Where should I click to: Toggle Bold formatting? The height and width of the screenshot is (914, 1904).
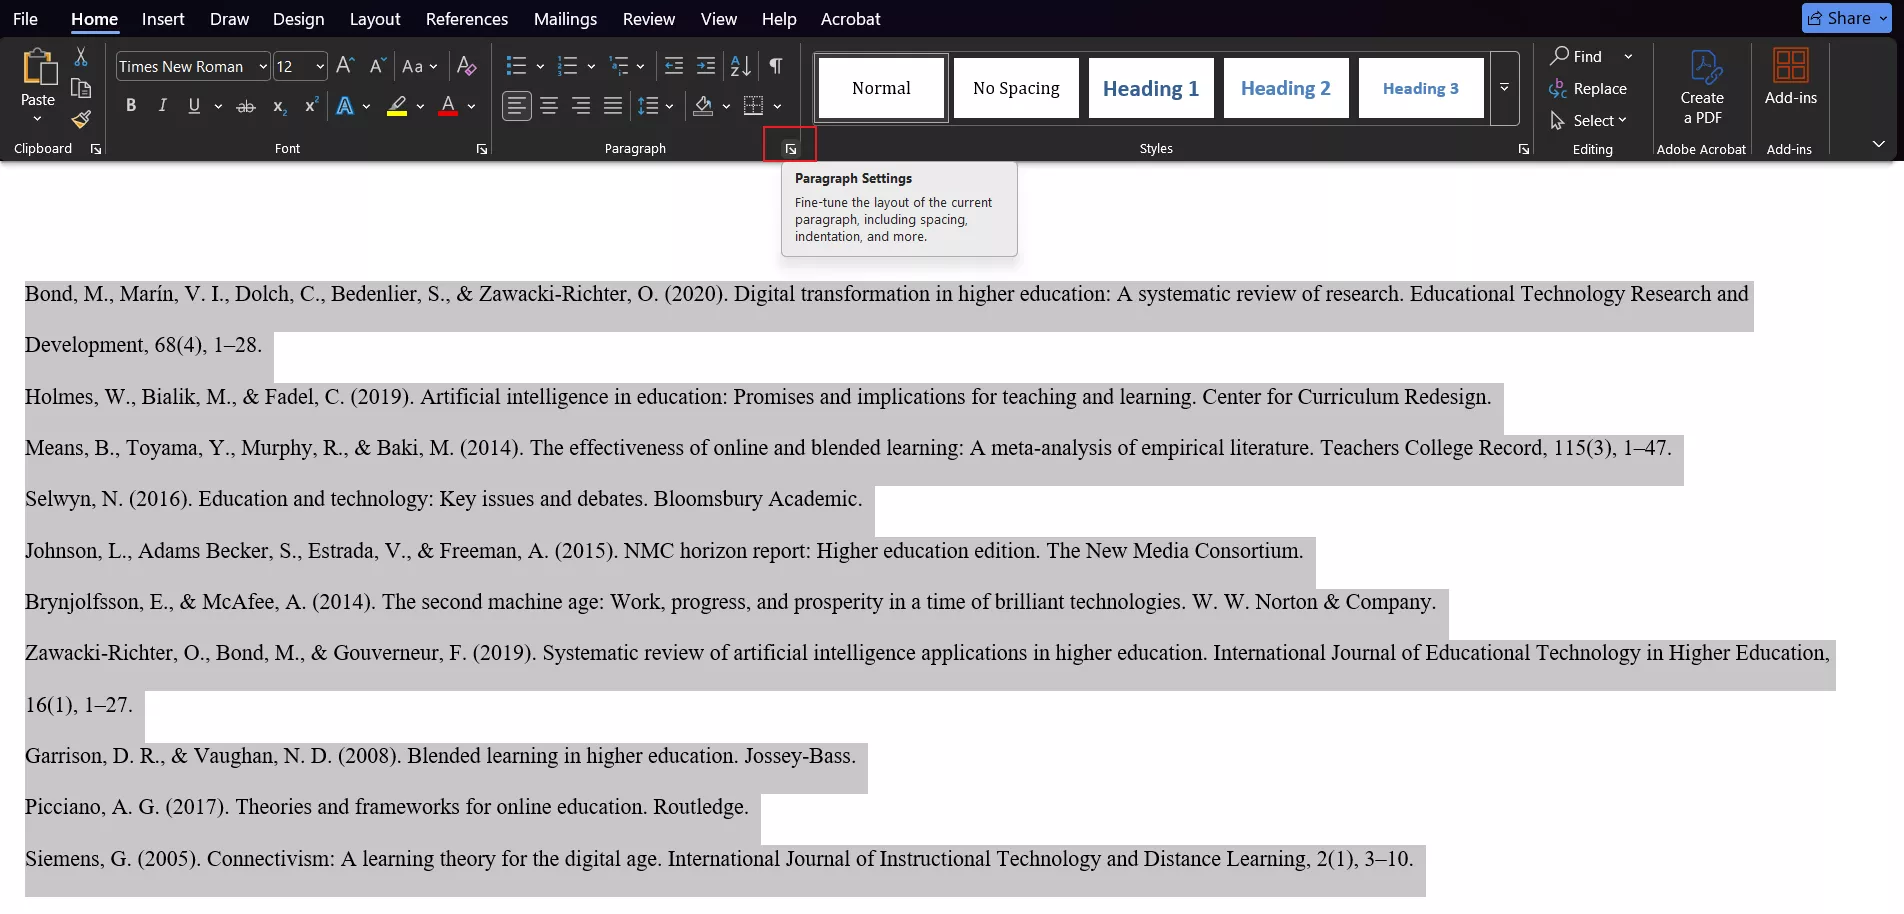coord(131,106)
